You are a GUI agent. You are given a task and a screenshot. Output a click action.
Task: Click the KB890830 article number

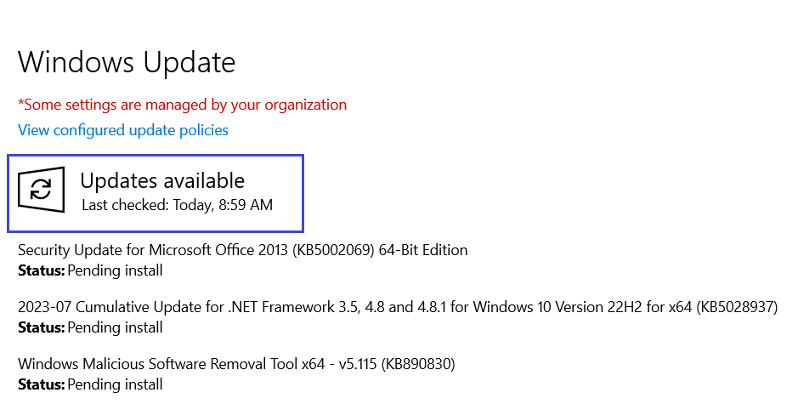tap(418, 364)
